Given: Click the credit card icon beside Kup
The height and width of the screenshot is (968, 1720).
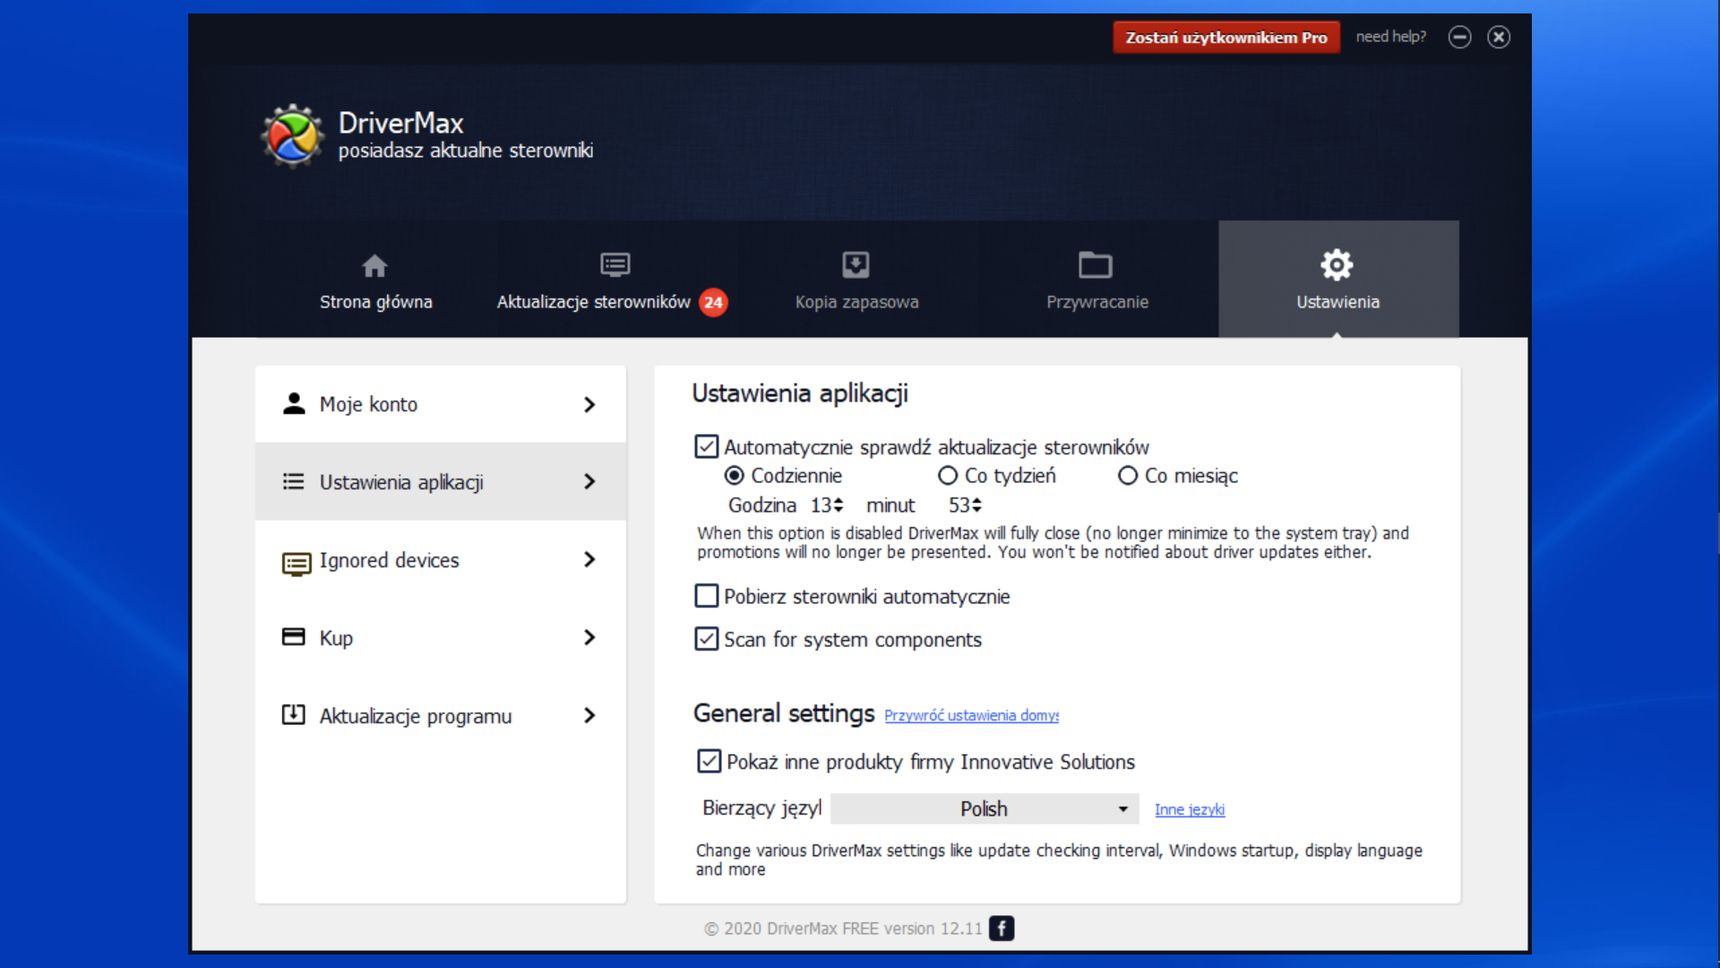Looking at the screenshot, I should click(293, 637).
